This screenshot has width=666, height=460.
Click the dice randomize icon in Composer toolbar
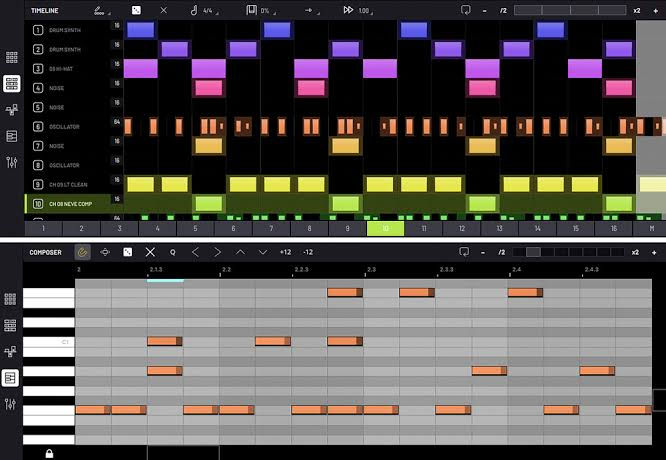click(127, 252)
